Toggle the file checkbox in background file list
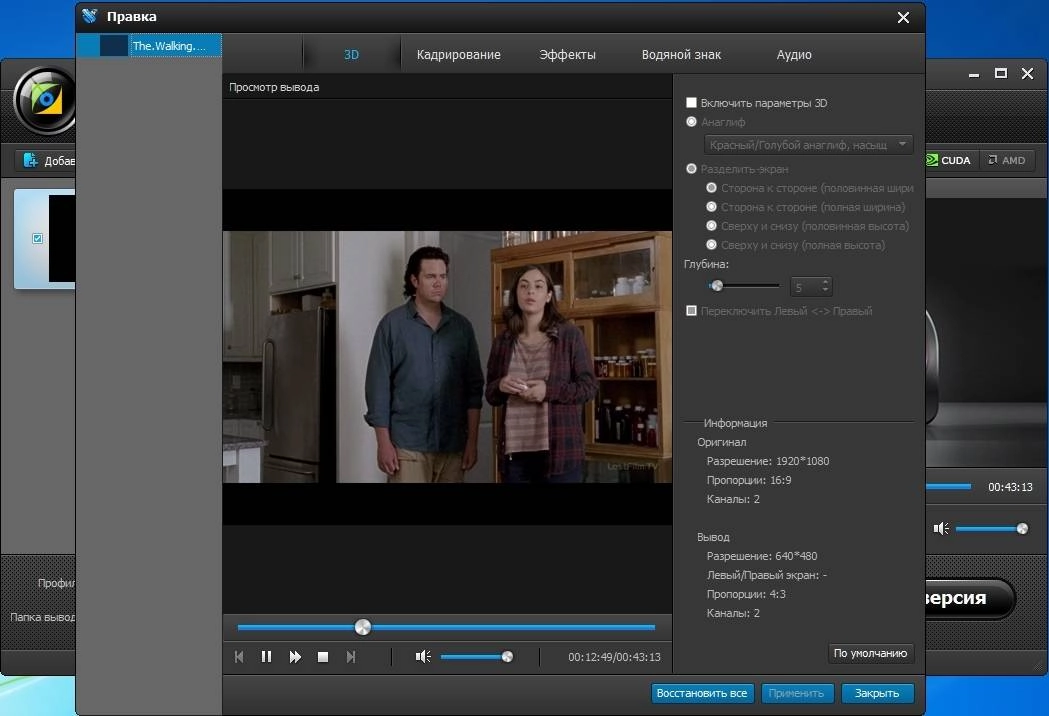Image resolution: width=1049 pixels, height=716 pixels. pyautogui.click(x=37, y=238)
